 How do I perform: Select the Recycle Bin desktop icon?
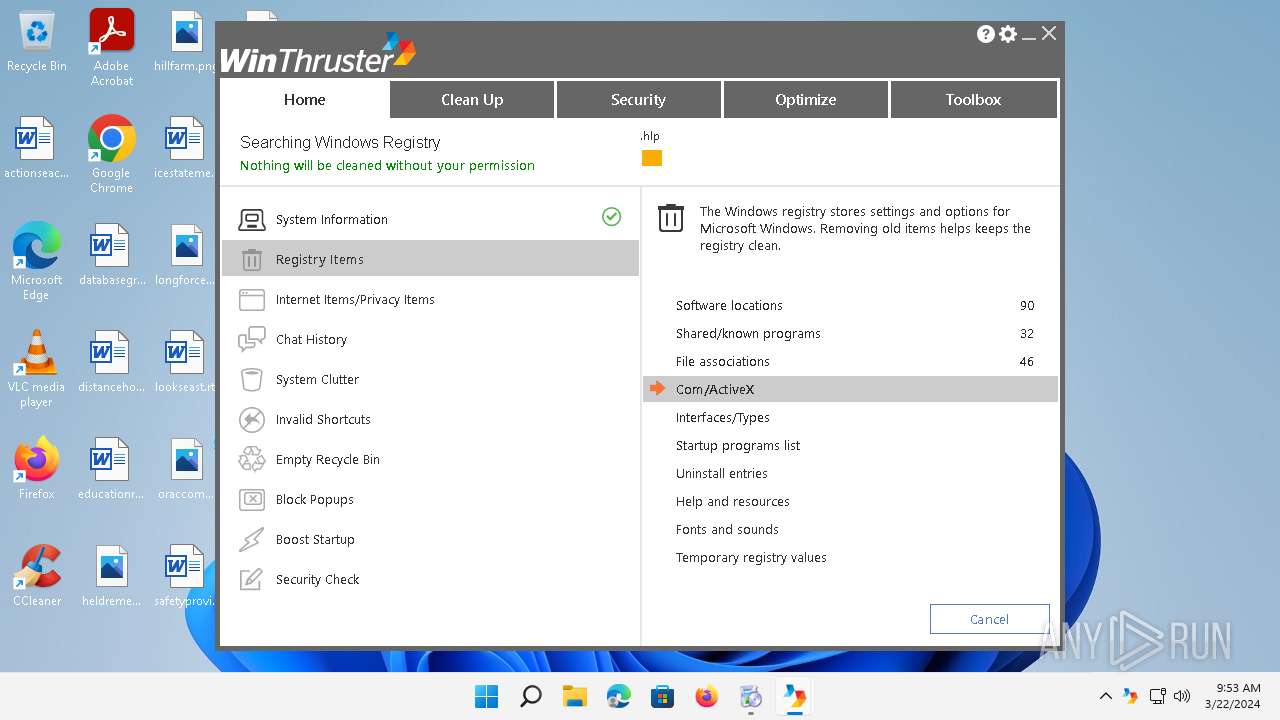click(x=37, y=42)
